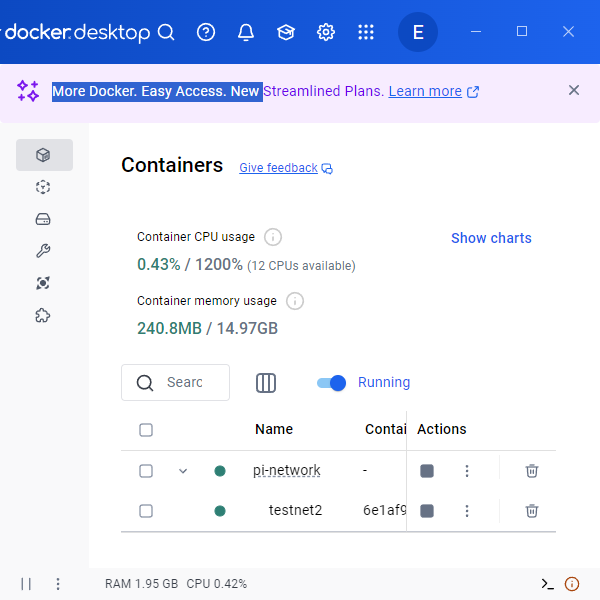Open Volumes view in sidebar
Image resolution: width=600 pixels, height=600 pixels.
[43, 219]
